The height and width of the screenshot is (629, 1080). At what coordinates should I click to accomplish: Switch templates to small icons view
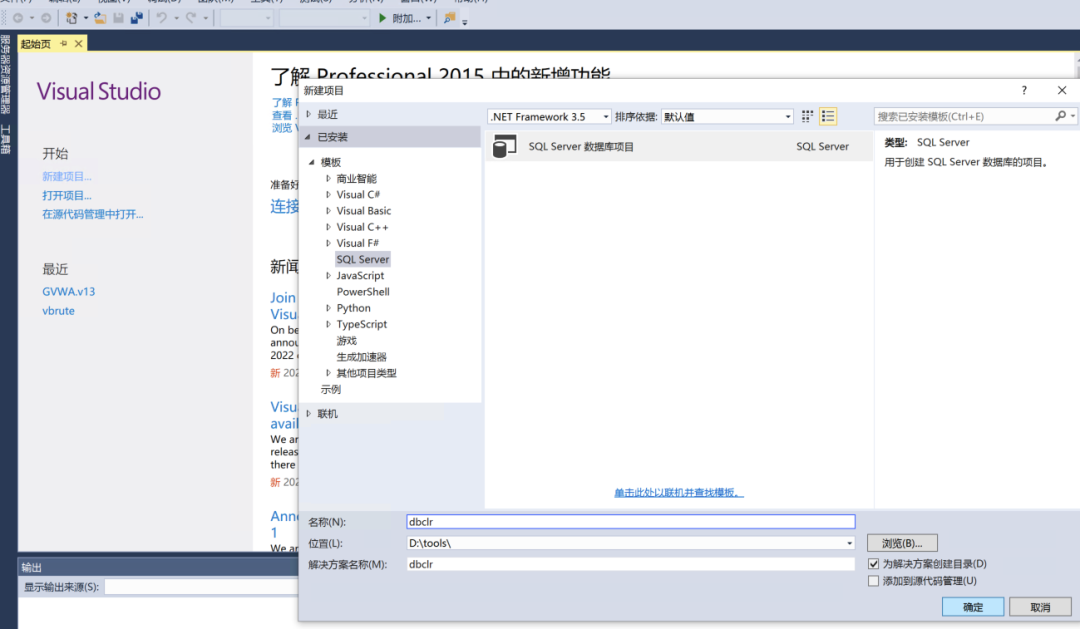807,116
